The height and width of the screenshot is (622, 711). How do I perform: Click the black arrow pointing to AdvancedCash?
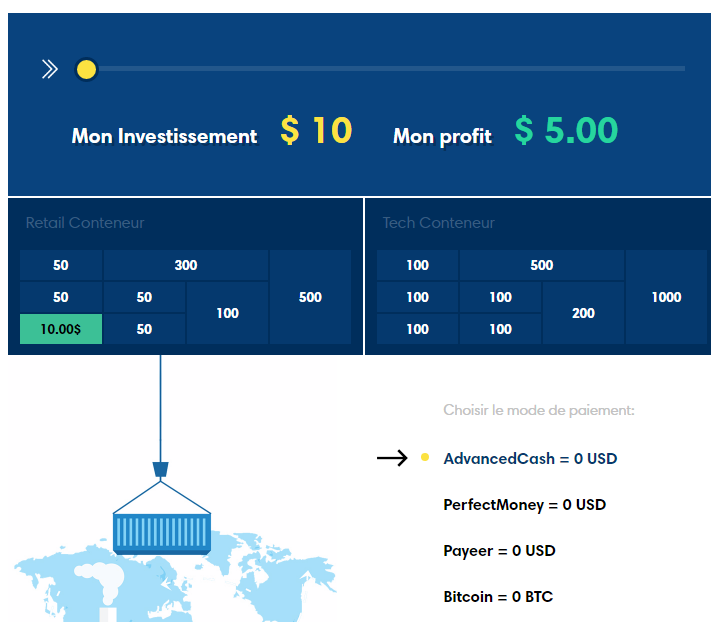pyautogui.click(x=392, y=458)
